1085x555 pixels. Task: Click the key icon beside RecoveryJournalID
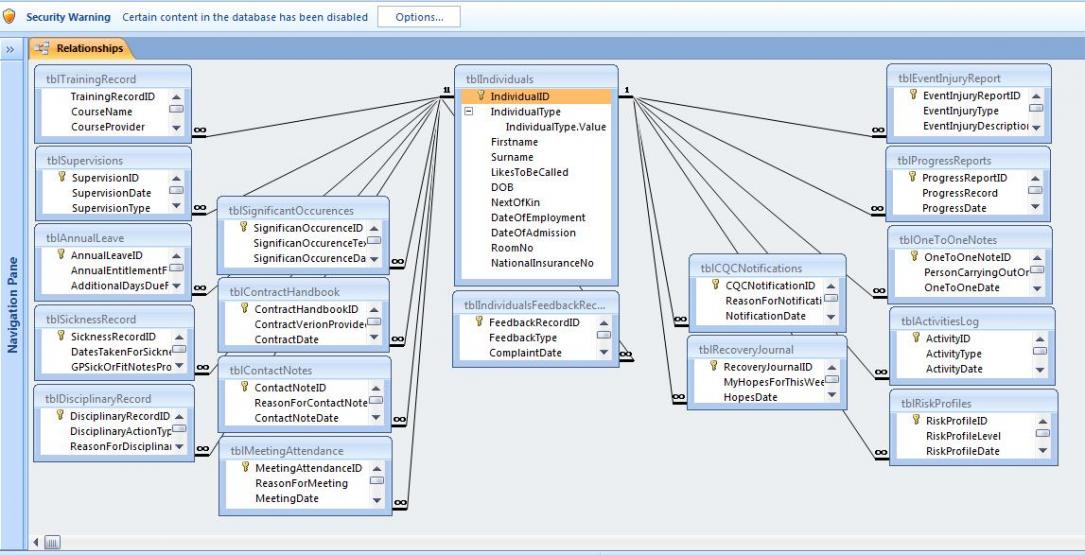tap(713, 366)
